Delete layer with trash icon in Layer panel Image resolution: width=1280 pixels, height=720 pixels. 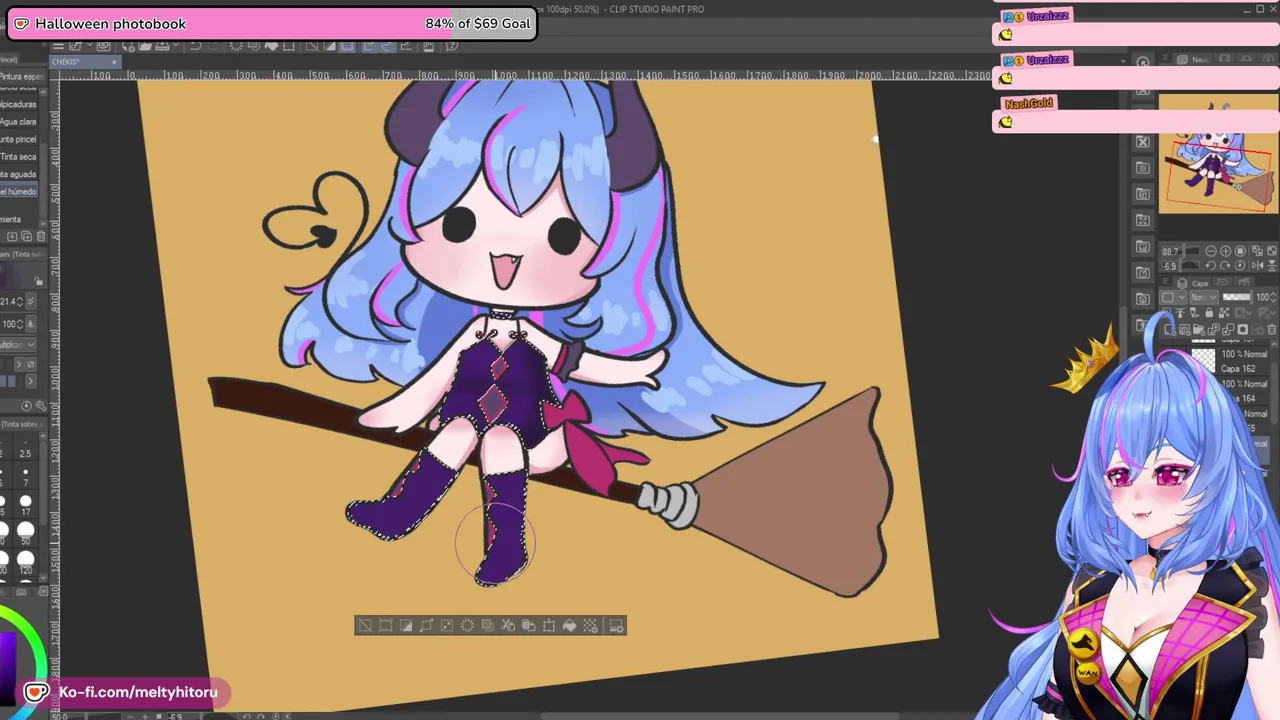point(1272,330)
